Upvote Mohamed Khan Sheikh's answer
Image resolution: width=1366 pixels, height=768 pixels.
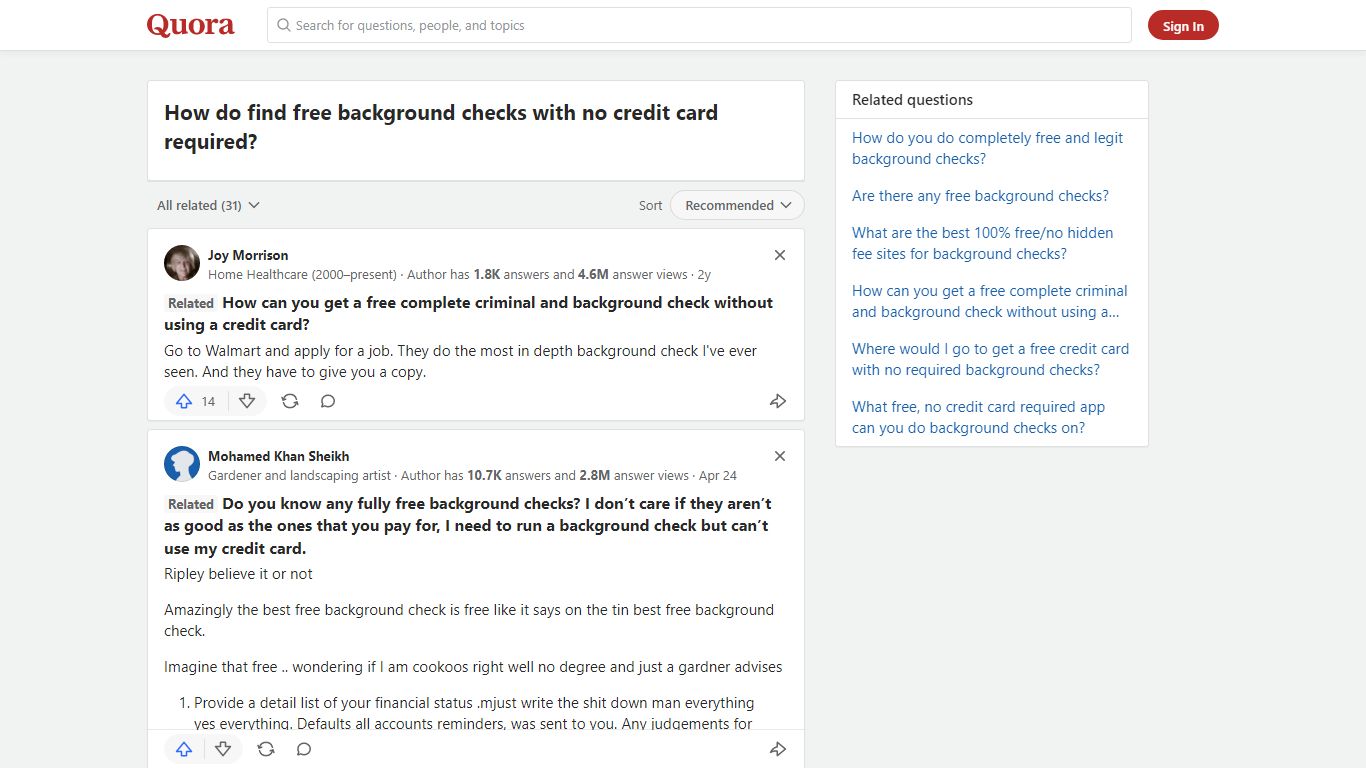coord(184,749)
